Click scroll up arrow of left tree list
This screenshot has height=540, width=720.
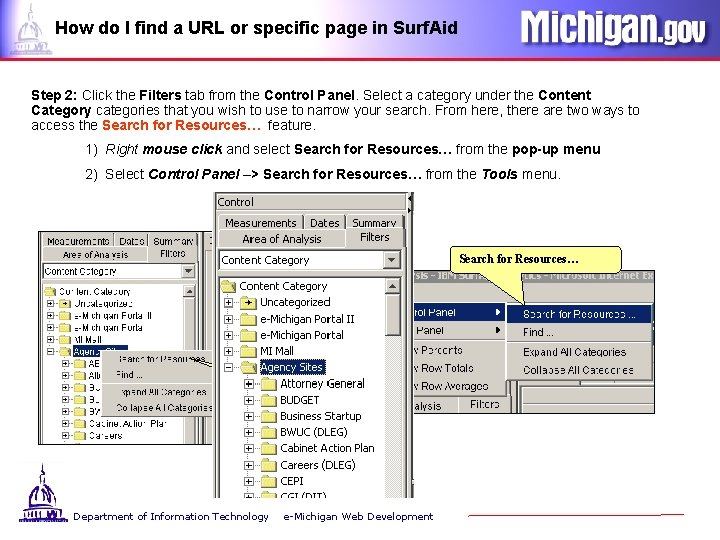point(189,291)
